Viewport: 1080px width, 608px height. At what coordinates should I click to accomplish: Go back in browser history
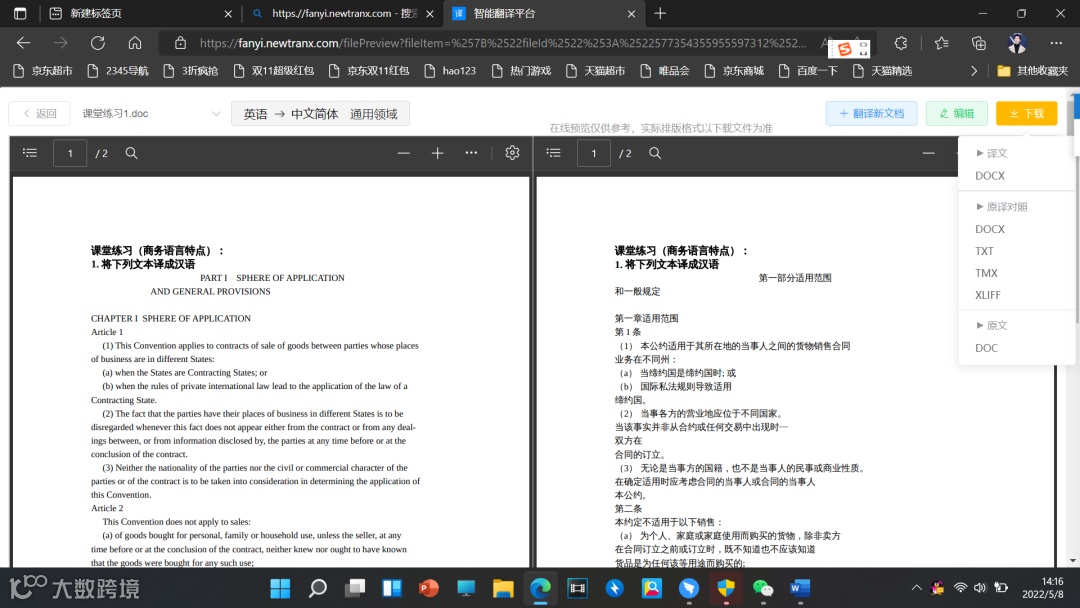click(23, 43)
